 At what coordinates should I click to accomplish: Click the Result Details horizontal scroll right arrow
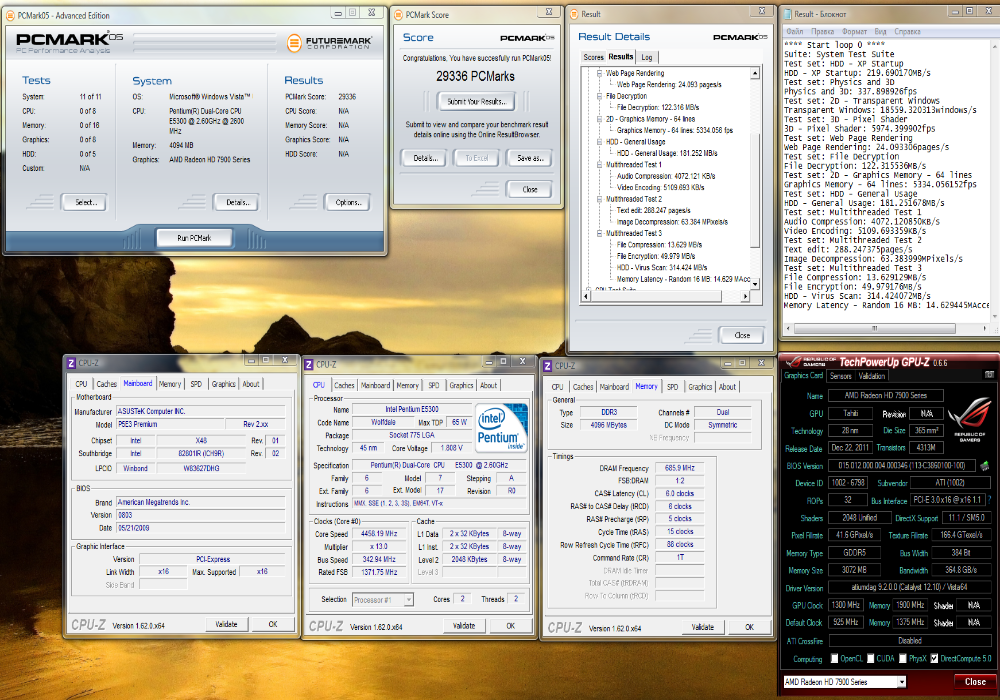[745, 296]
